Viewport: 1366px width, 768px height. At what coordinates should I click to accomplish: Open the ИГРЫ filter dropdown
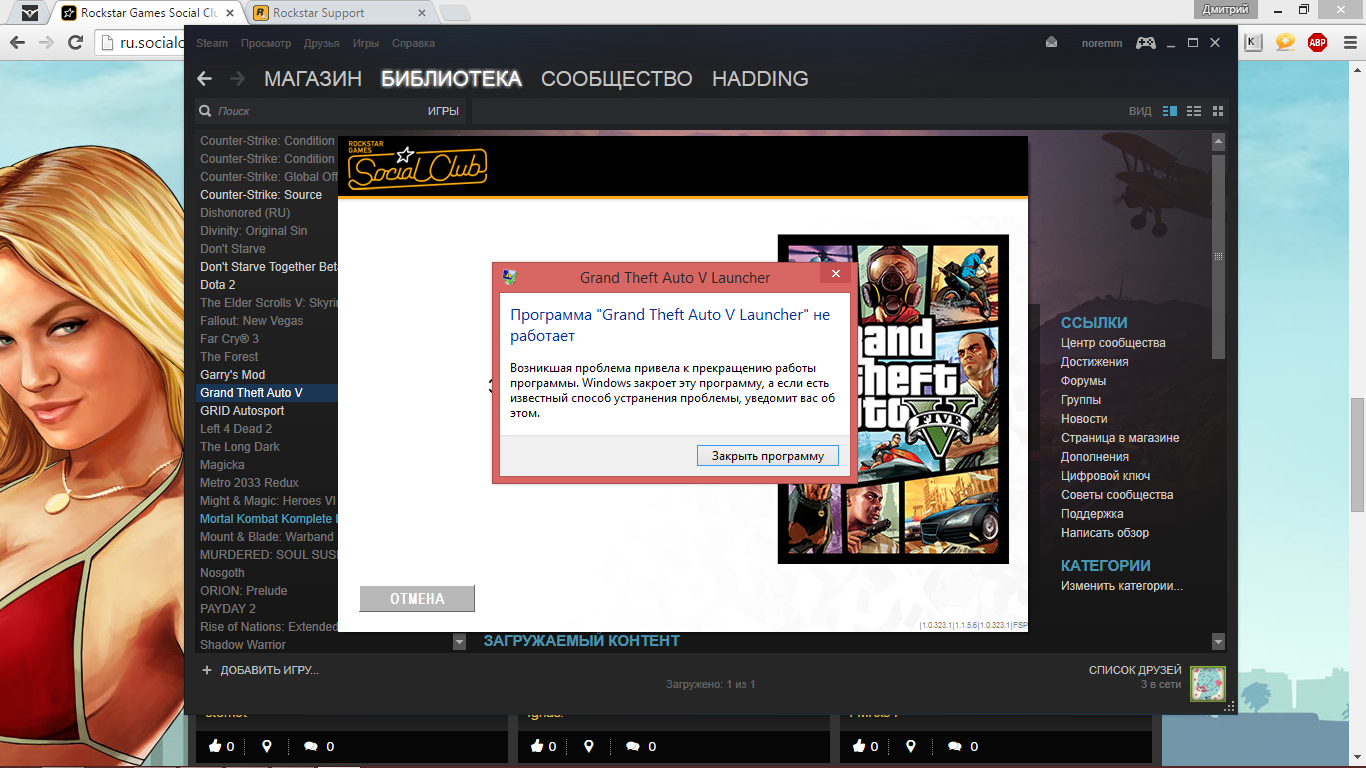coord(443,111)
